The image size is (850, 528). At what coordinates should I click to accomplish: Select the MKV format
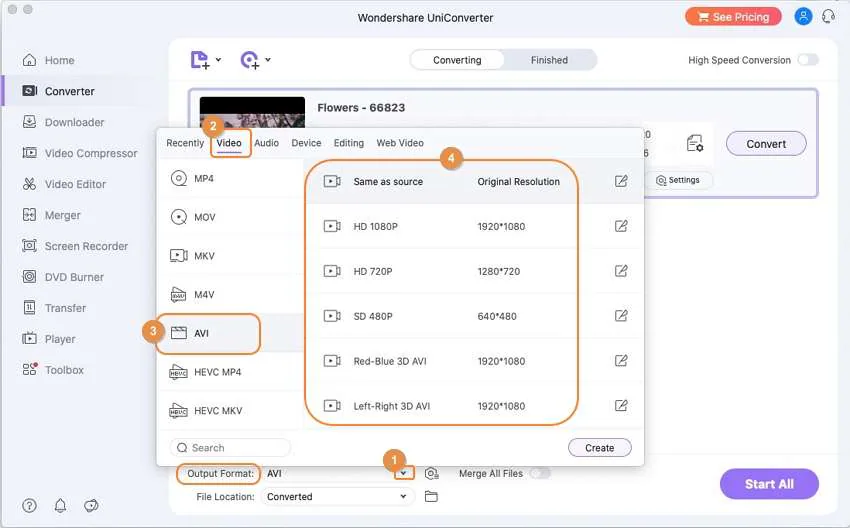[230, 255]
